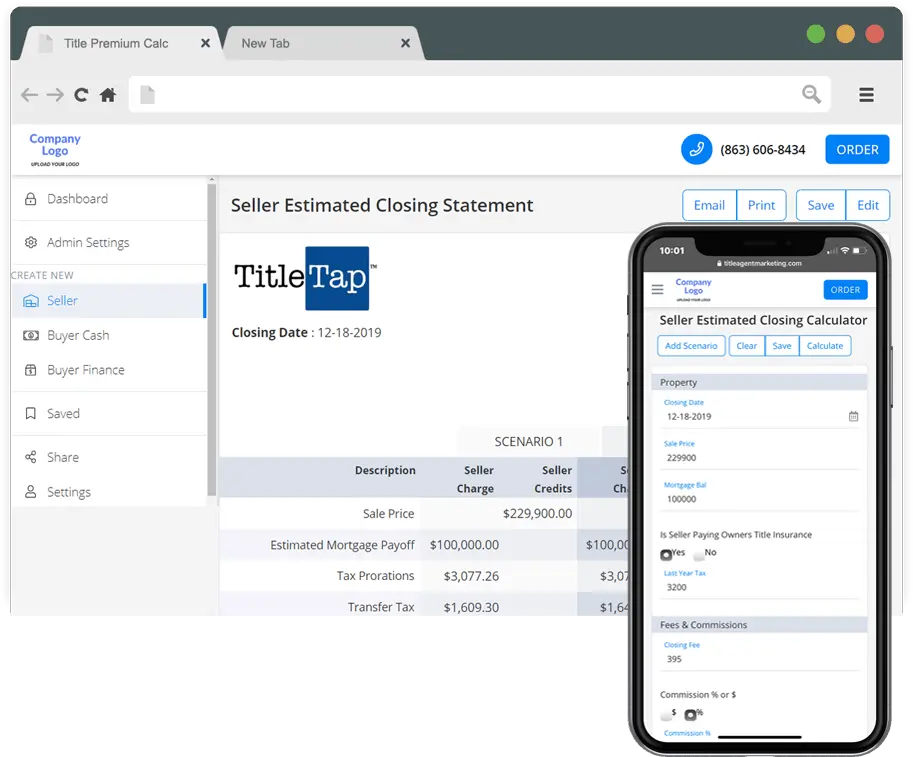Click the $3,077.26 Tax Prorations charge
The image size is (913, 757).
click(471, 576)
